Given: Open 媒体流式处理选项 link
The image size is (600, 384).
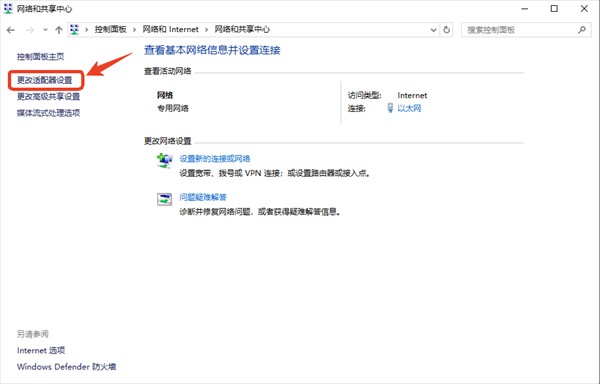Looking at the screenshot, I should 49,113.
